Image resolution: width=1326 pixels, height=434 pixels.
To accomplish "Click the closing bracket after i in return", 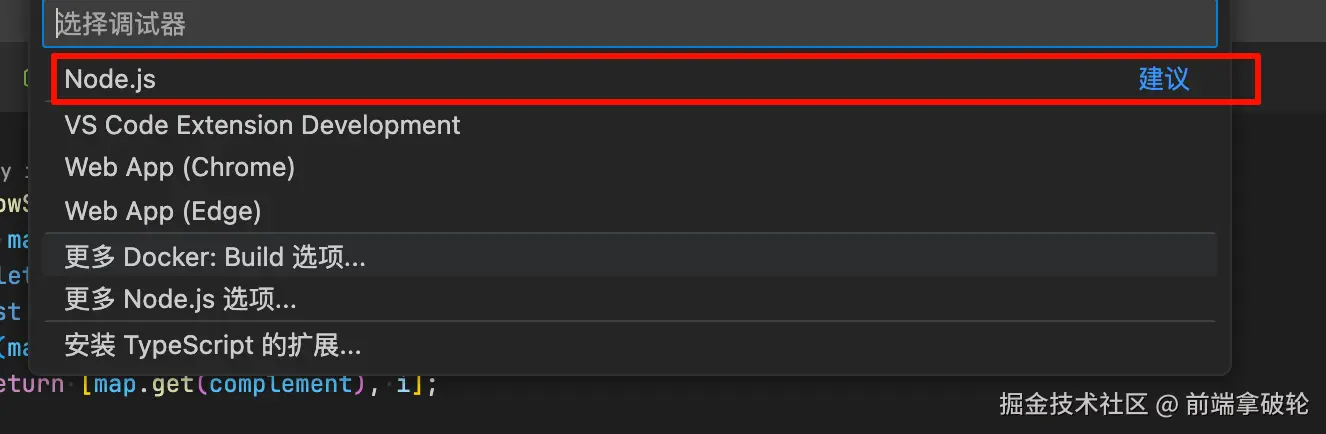I will click(x=420, y=384).
